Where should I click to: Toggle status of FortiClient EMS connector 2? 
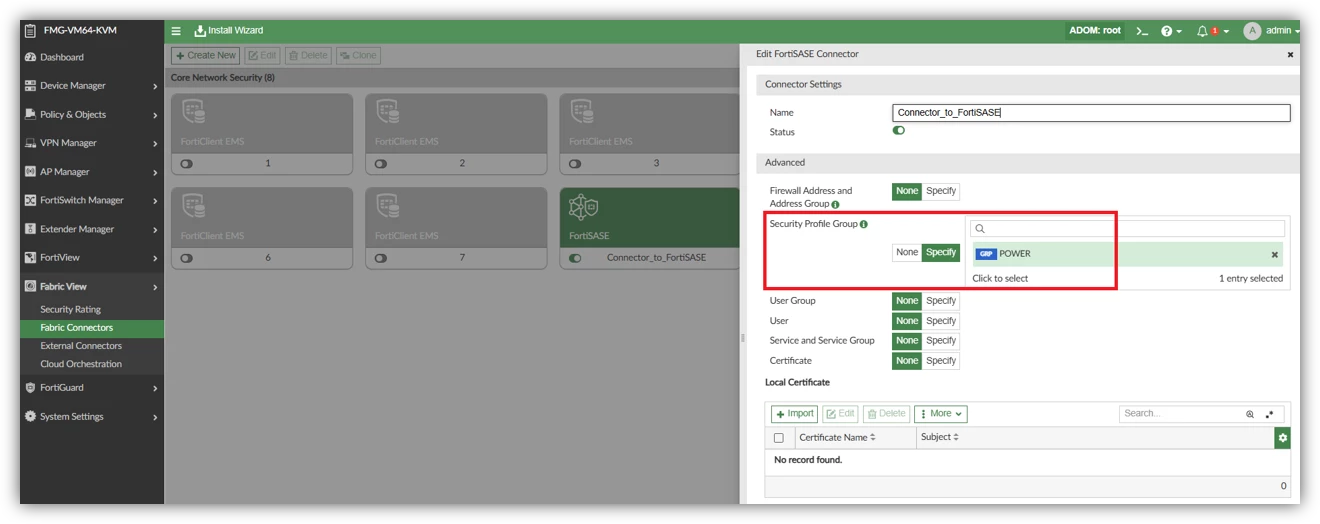[381, 164]
